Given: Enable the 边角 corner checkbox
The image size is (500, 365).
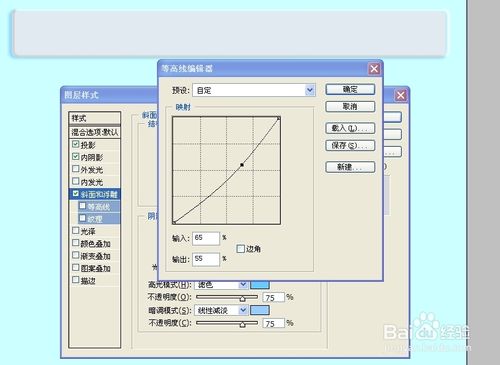Looking at the screenshot, I should [240, 249].
